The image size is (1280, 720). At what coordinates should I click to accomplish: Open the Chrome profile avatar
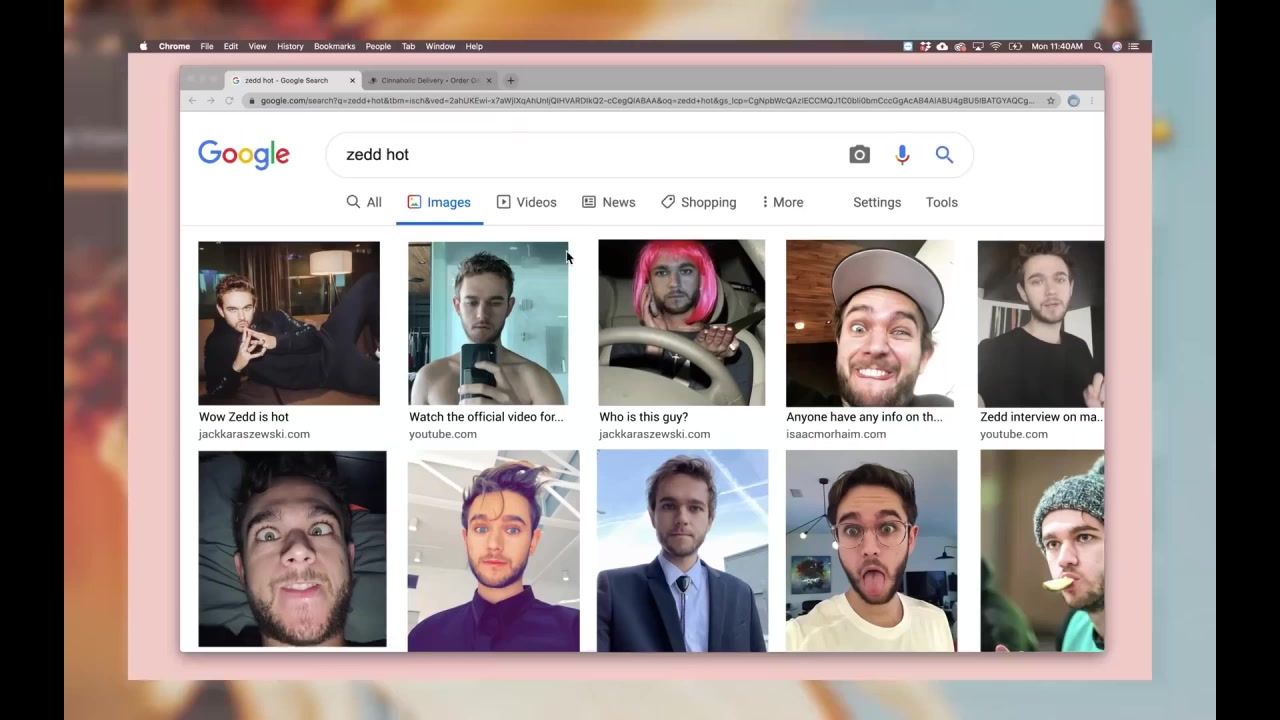tap(1073, 100)
